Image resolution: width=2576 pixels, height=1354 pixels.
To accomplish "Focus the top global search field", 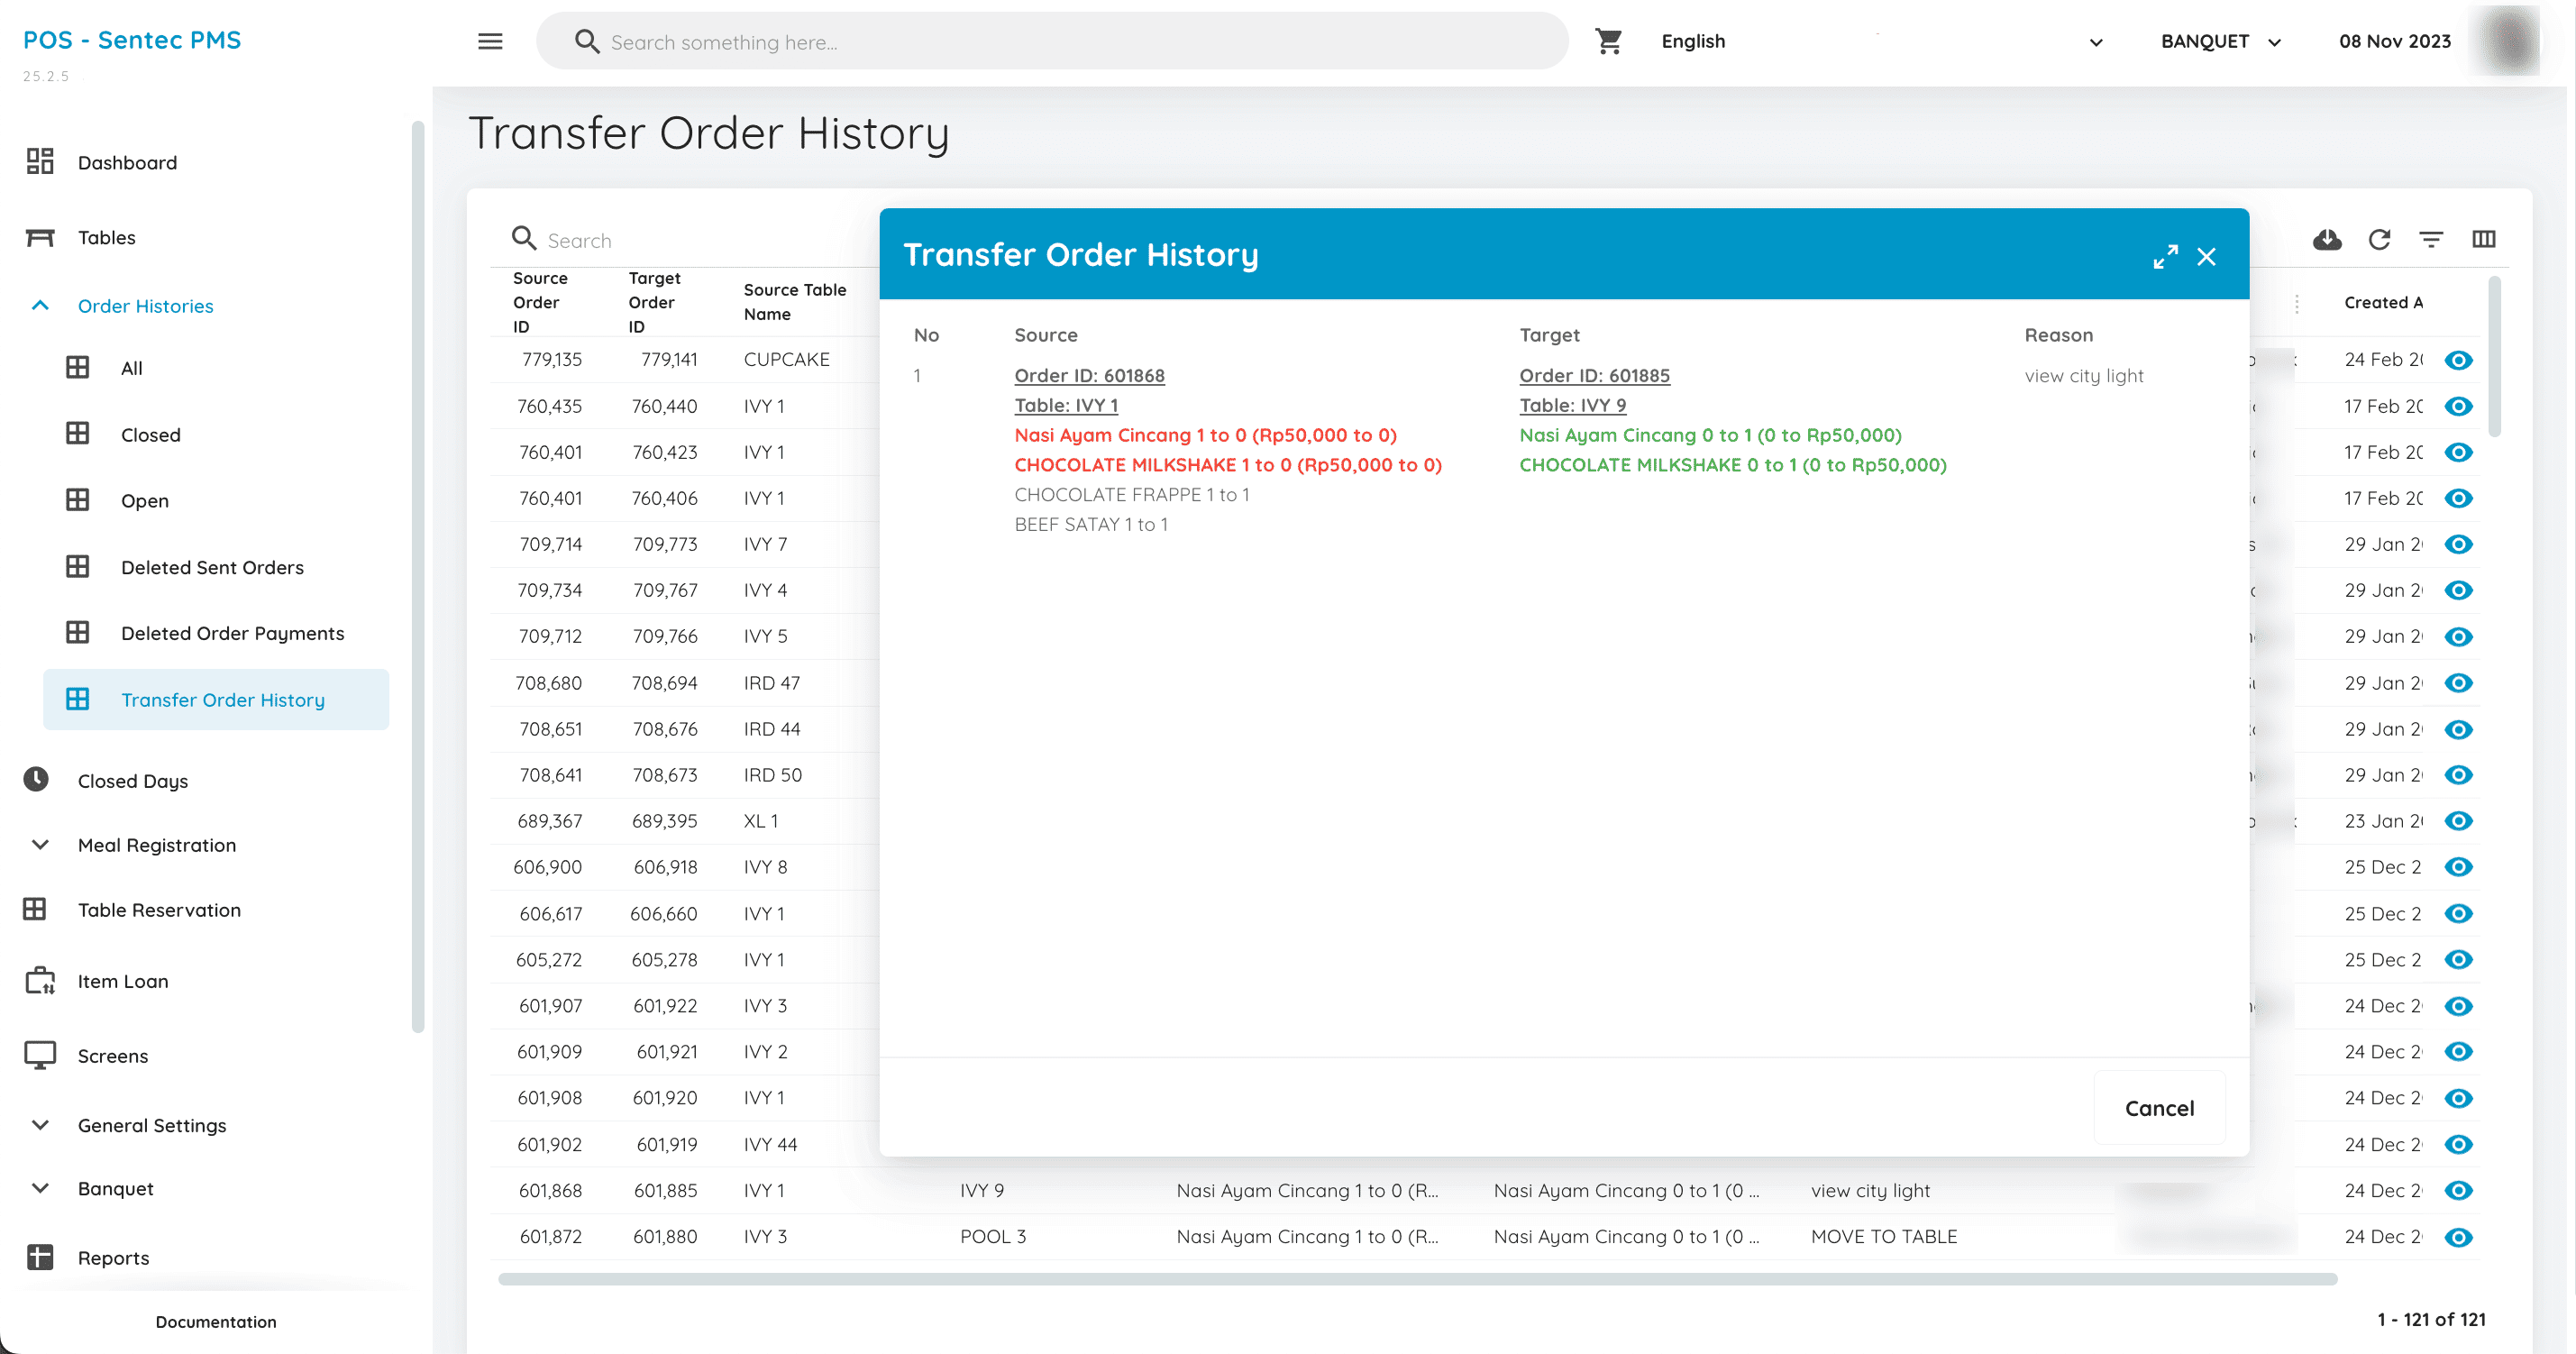I will coord(1052,41).
